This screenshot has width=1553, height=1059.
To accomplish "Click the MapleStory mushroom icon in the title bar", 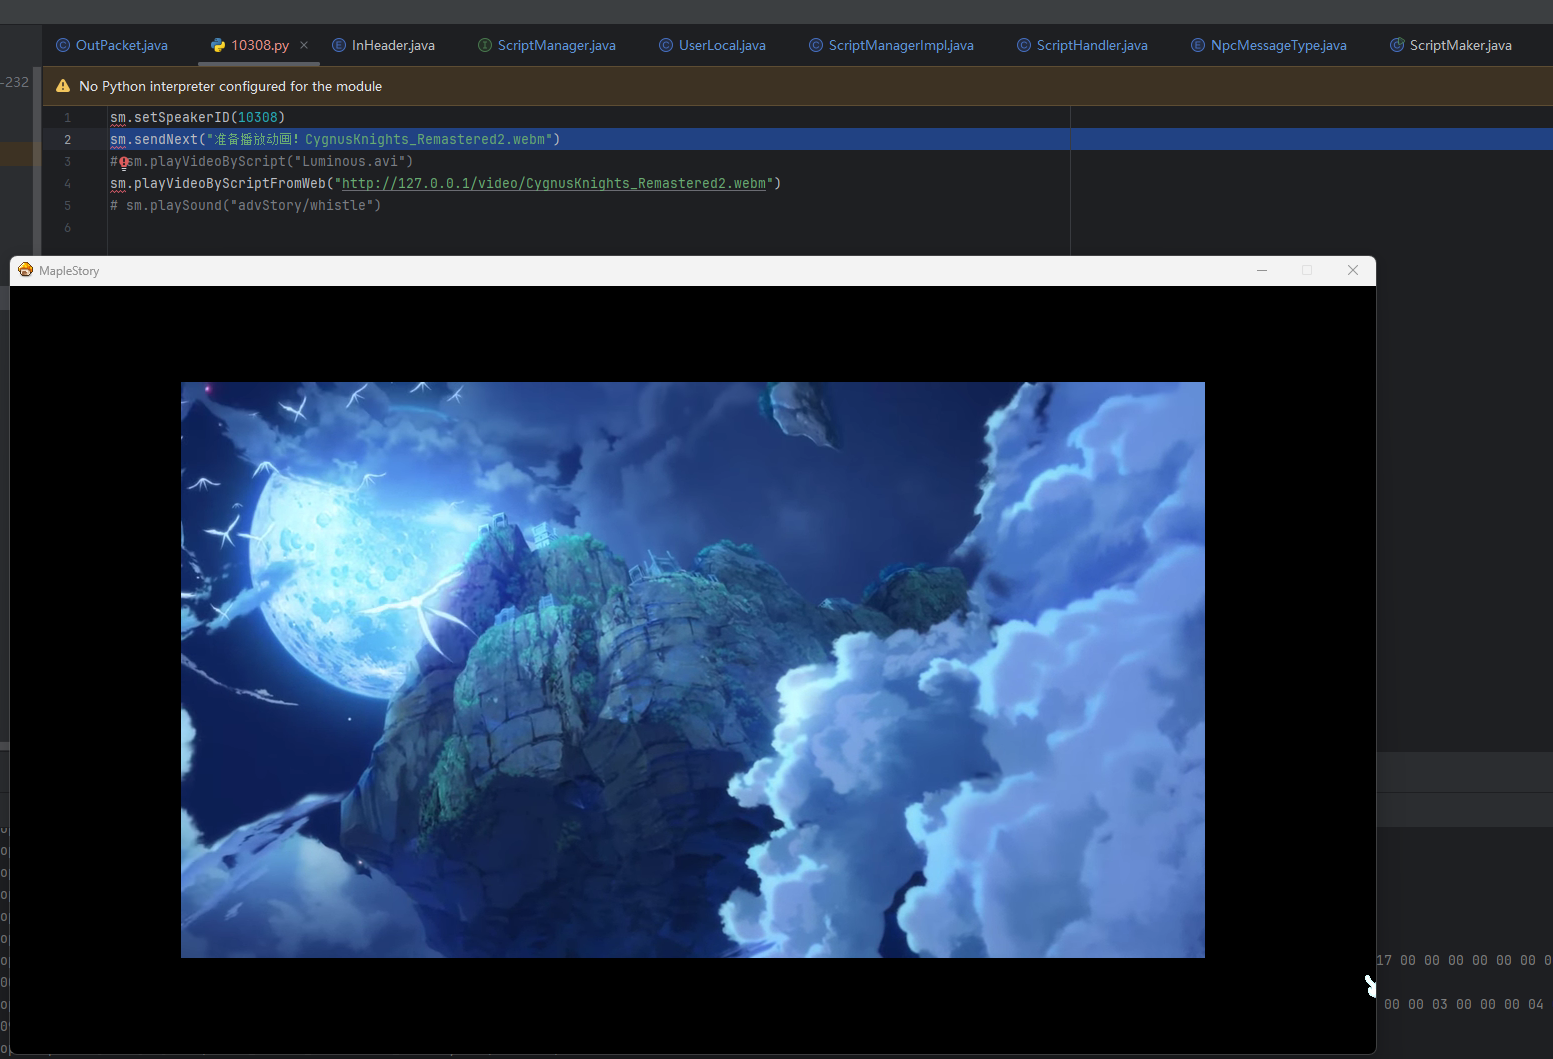I will click(26, 270).
